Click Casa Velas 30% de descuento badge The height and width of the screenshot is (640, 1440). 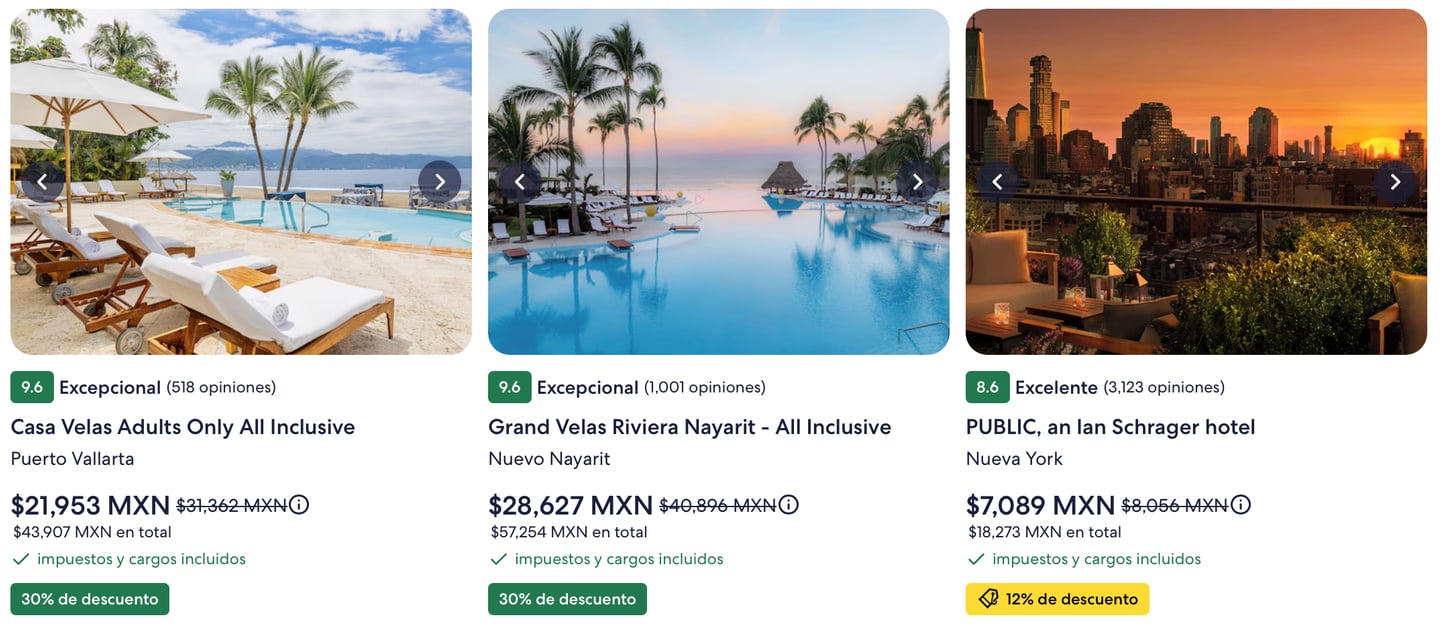tap(90, 599)
